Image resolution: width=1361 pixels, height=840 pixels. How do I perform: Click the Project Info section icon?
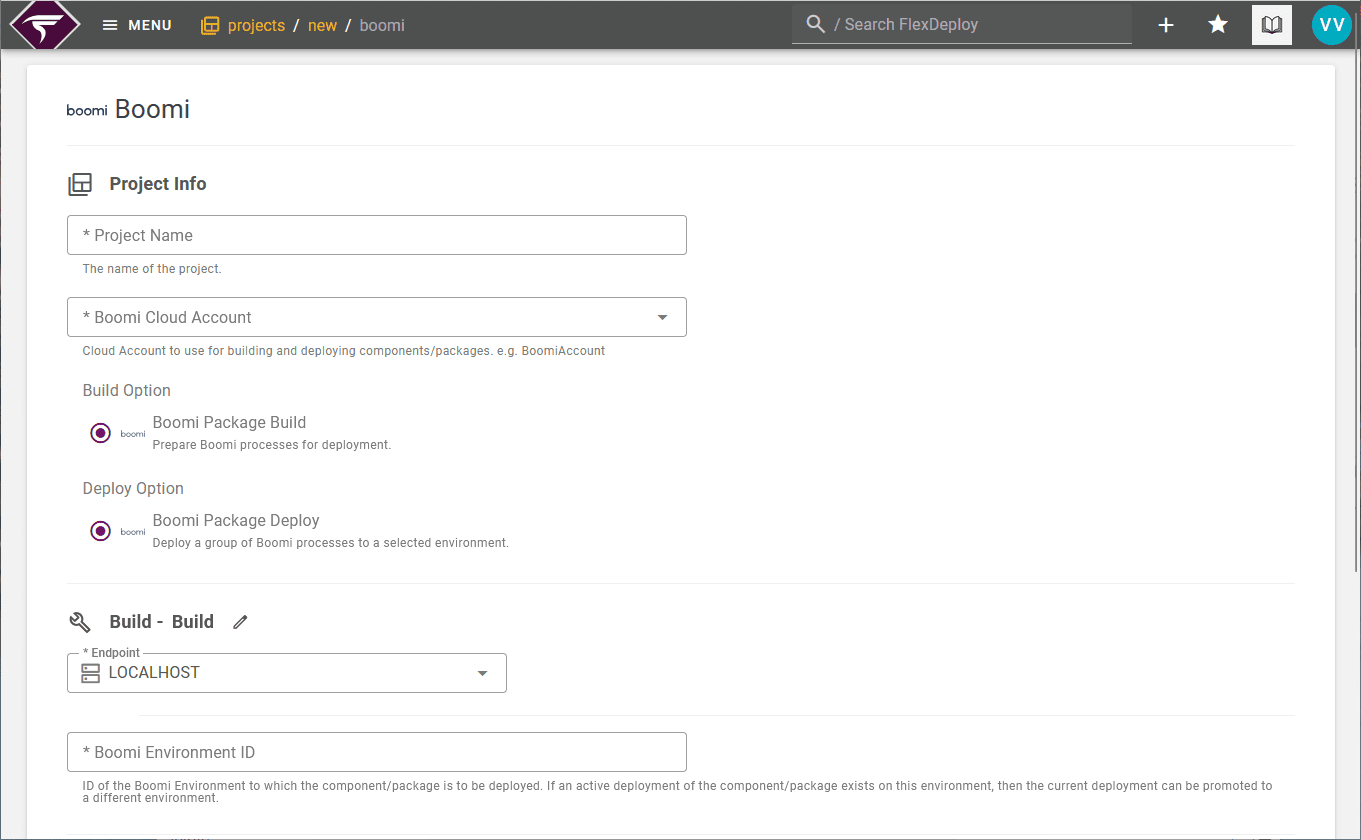80,184
